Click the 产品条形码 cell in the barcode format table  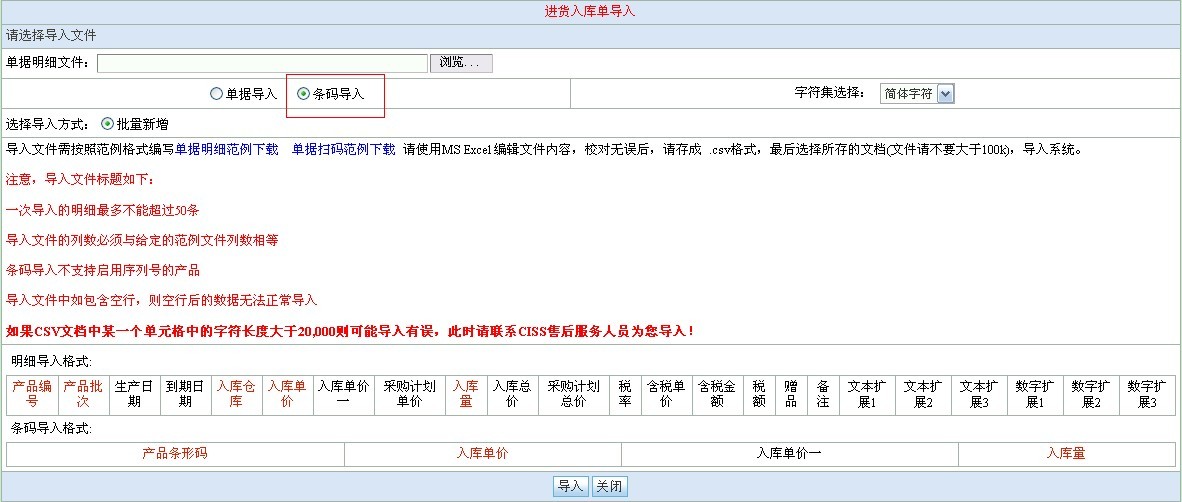(175, 454)
